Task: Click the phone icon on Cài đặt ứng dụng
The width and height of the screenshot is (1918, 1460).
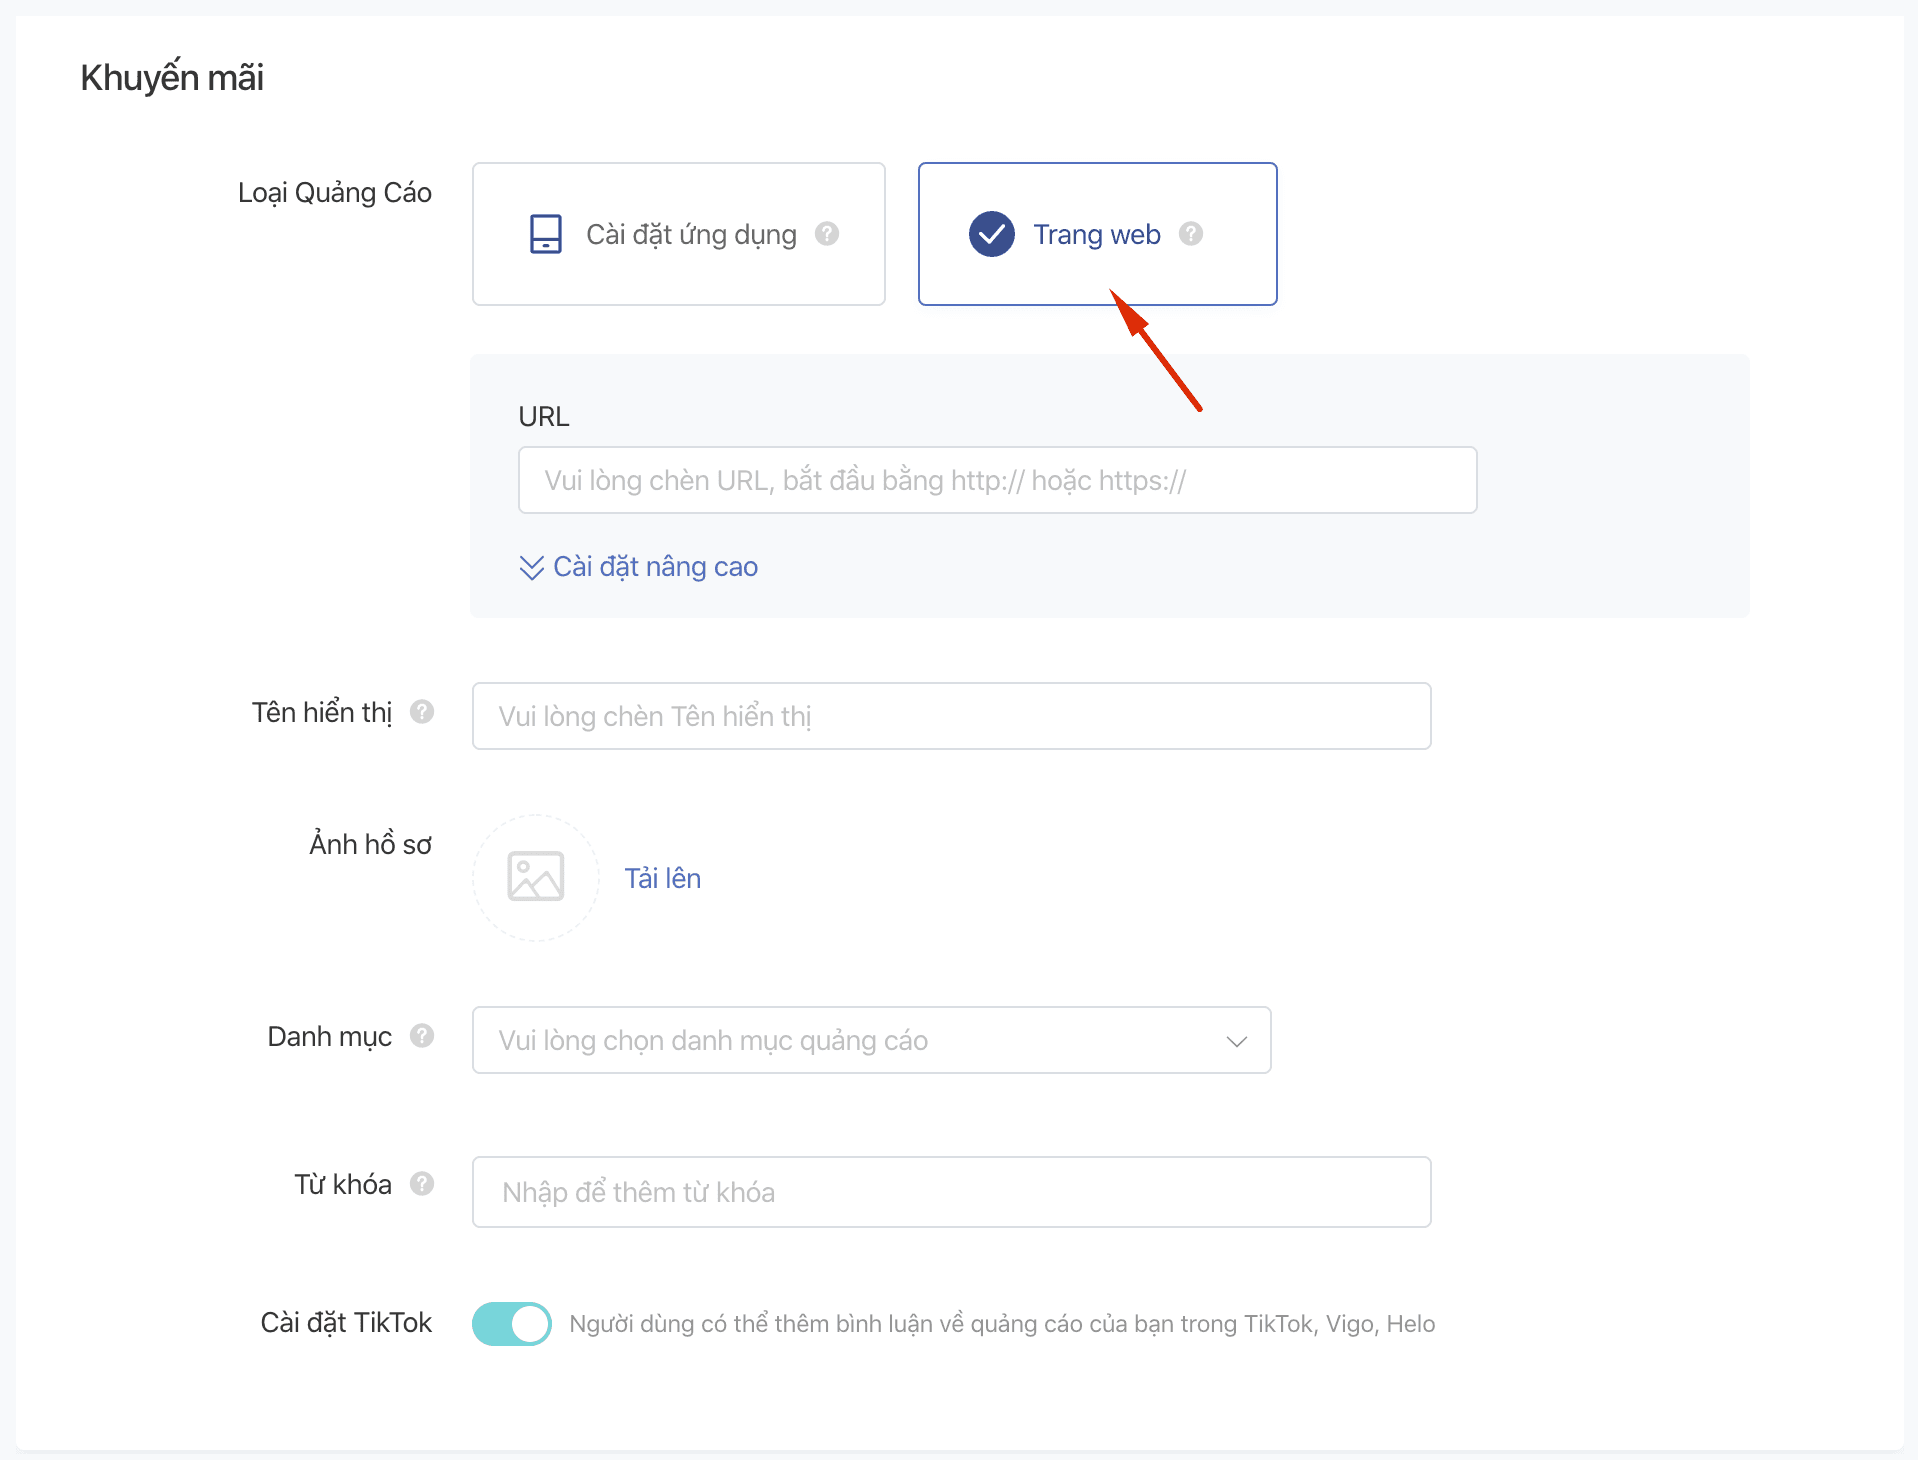Action: point(546,234)
